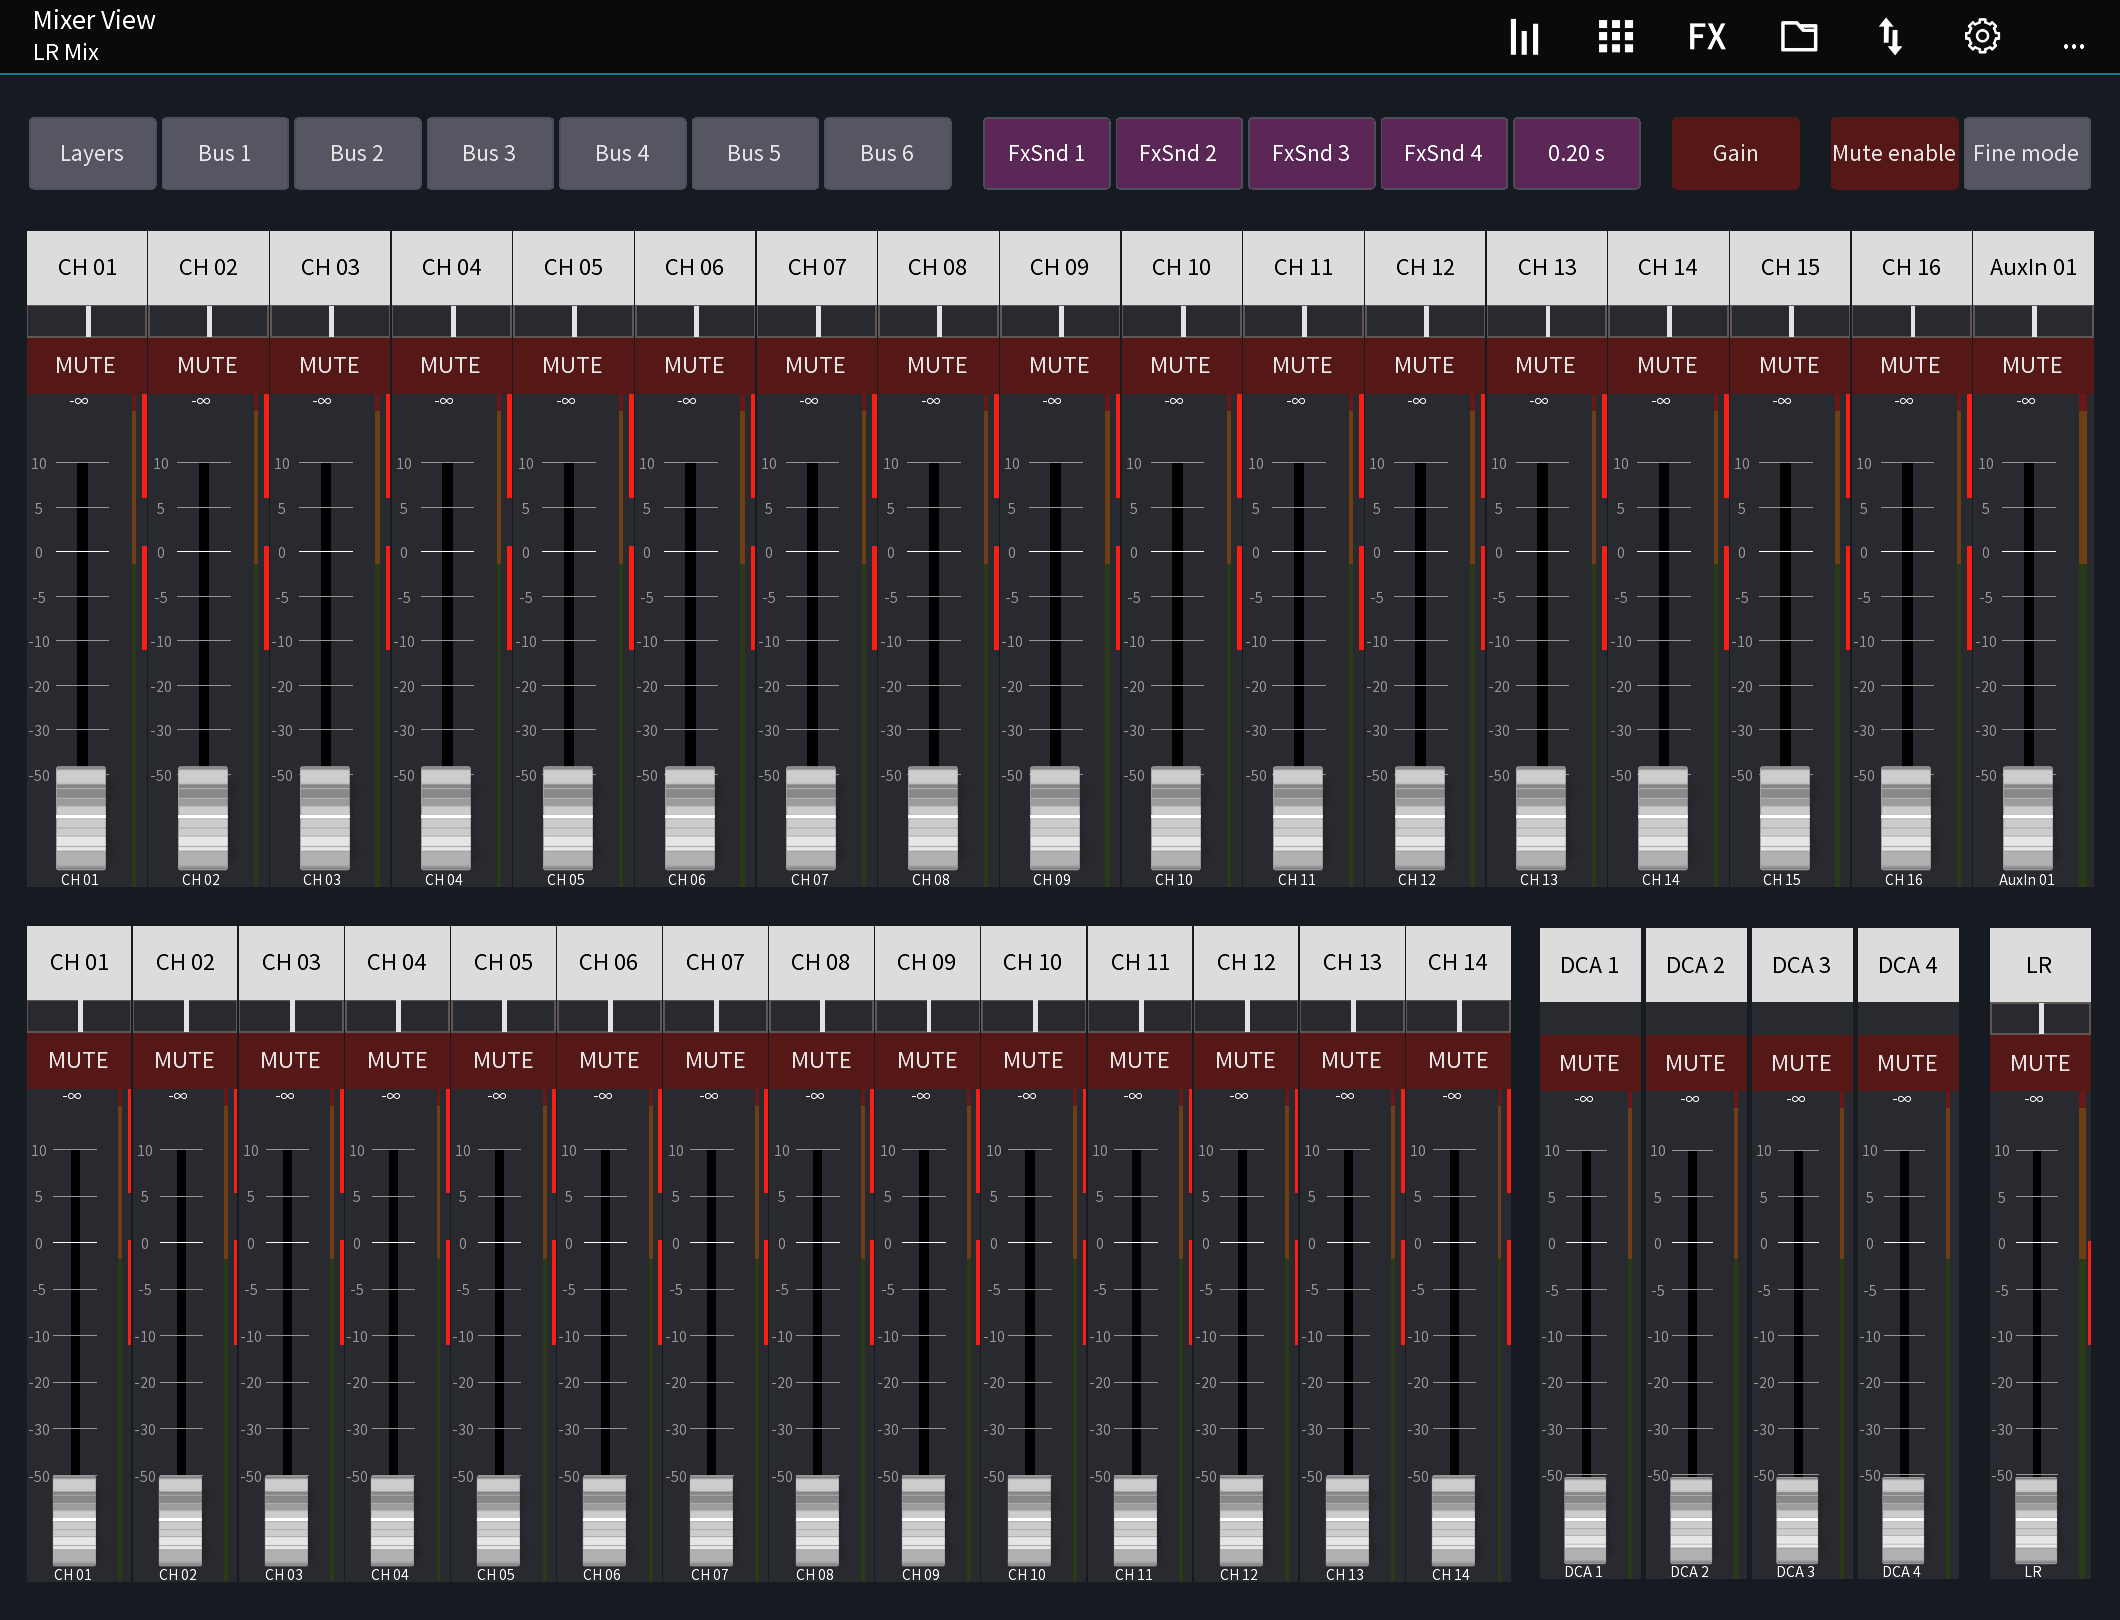The width and height of the screenshot is (2120, 1620).
Task: Open the scenes and snapshots browser
Action: pos(1799,36)
